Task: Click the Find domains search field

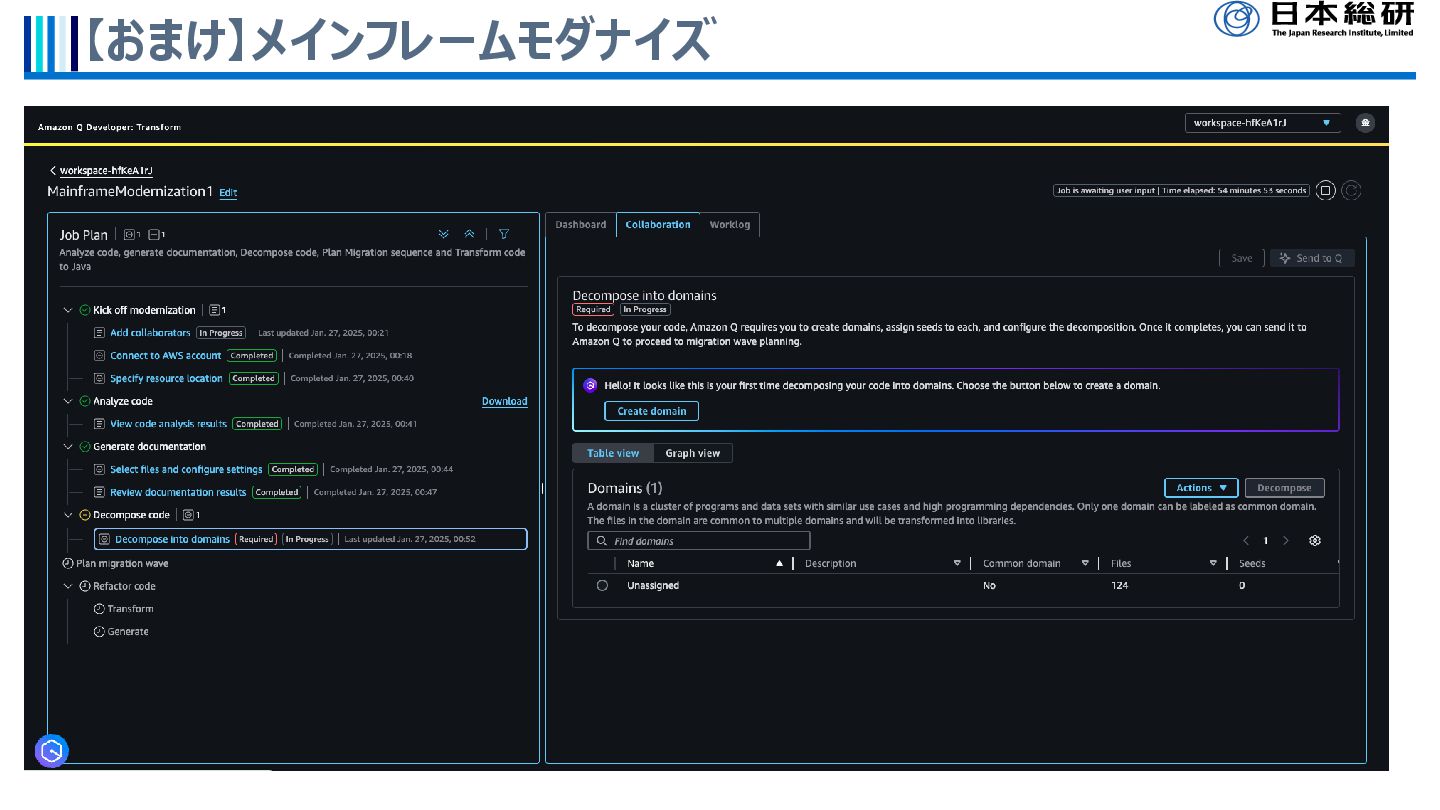Action: click(699, 541)
